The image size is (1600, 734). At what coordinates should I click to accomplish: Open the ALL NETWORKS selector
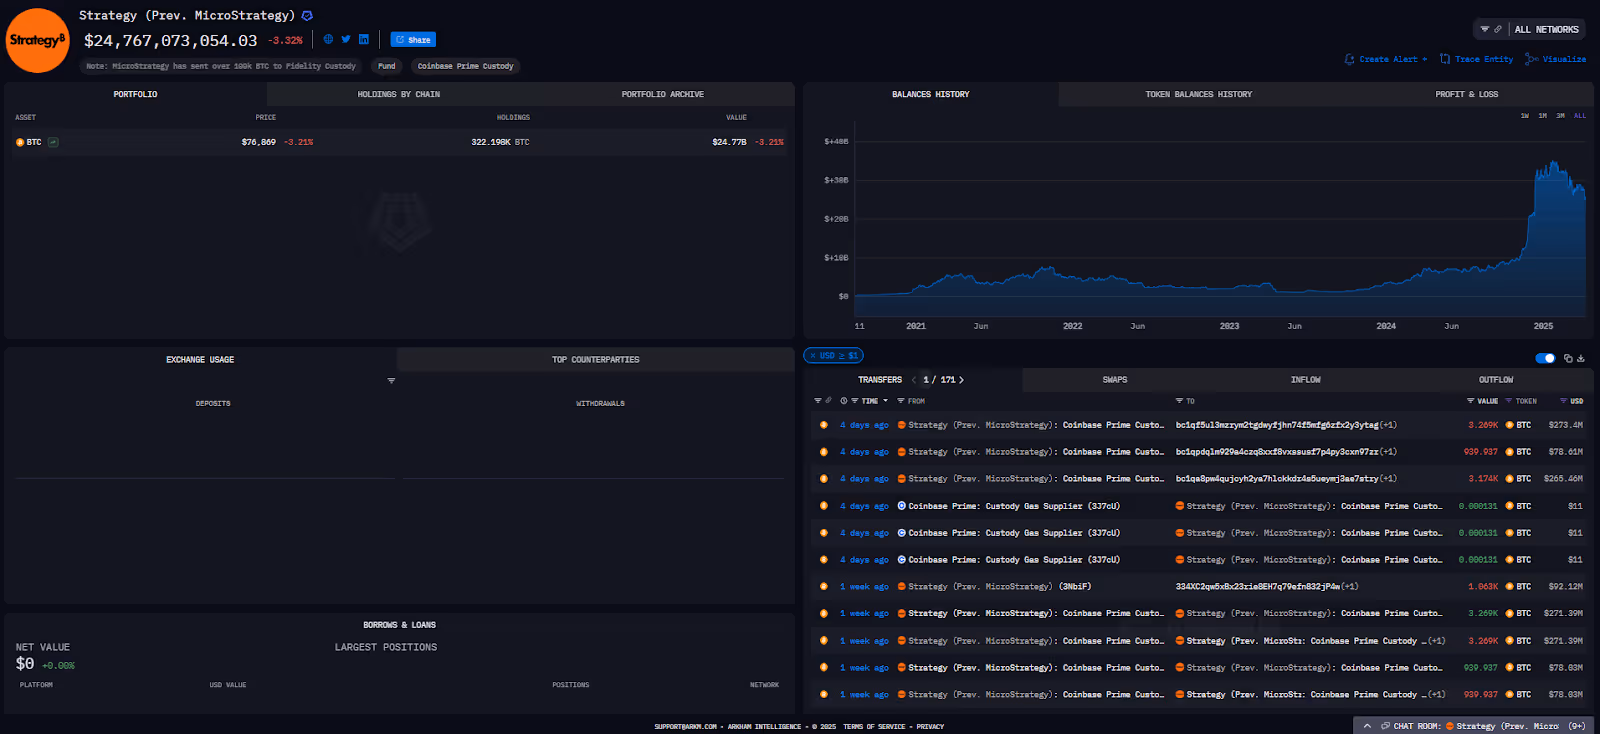(1546, 29)
